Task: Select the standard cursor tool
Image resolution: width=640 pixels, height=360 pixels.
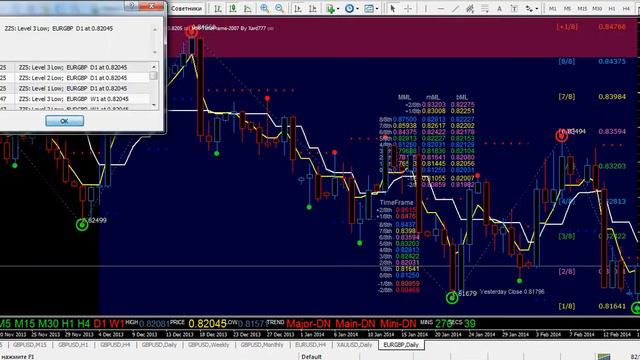Action: [x=393, y=9]
